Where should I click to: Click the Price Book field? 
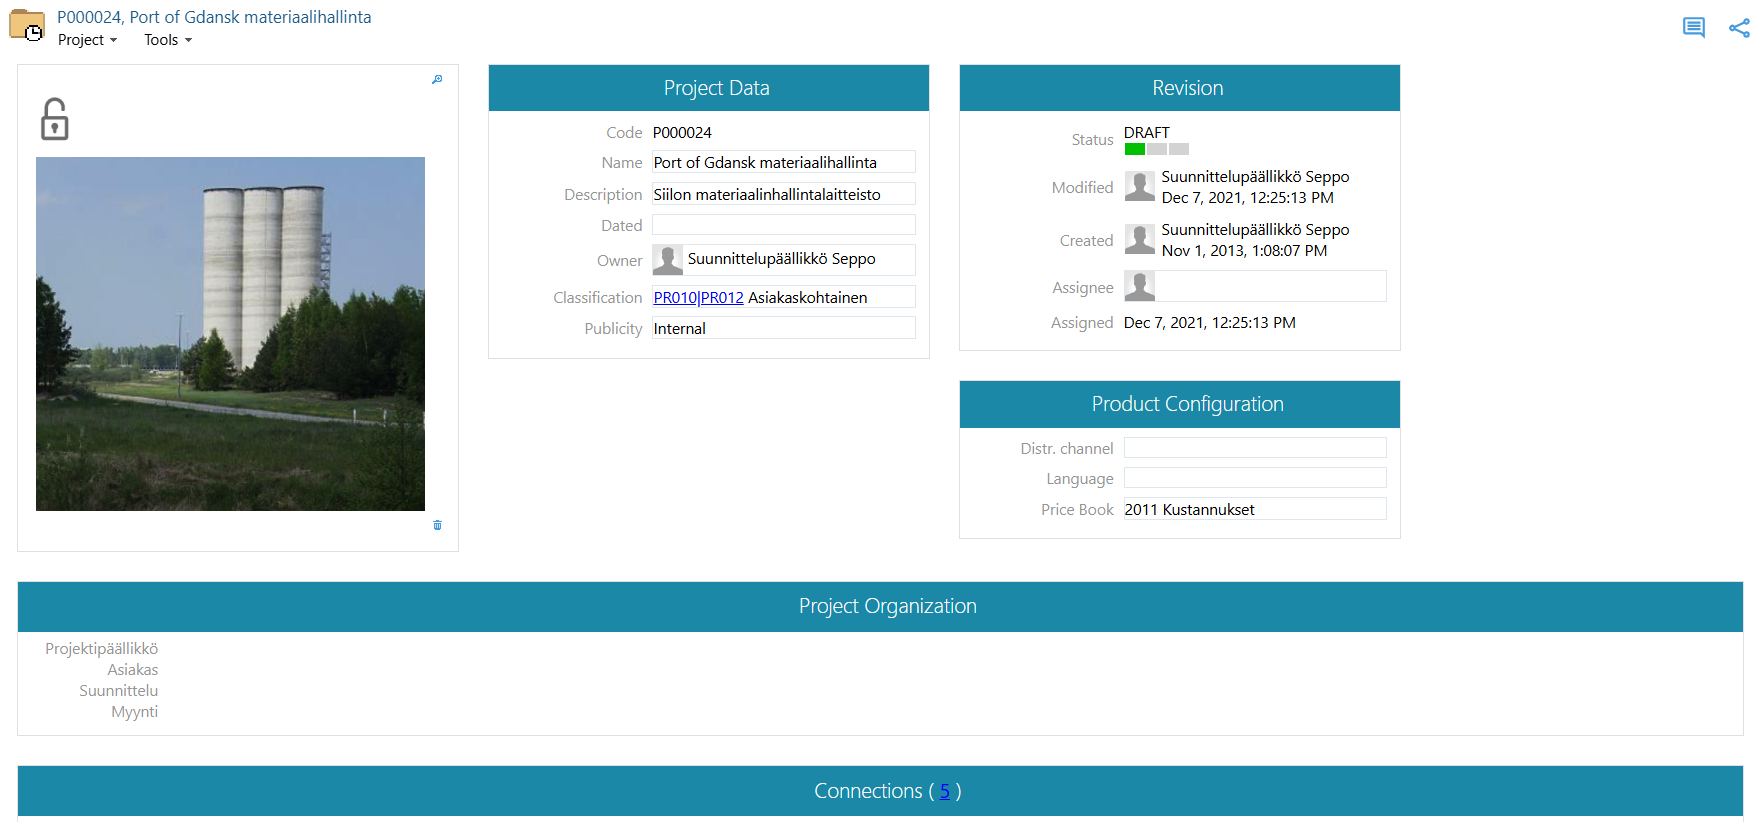1254,509
